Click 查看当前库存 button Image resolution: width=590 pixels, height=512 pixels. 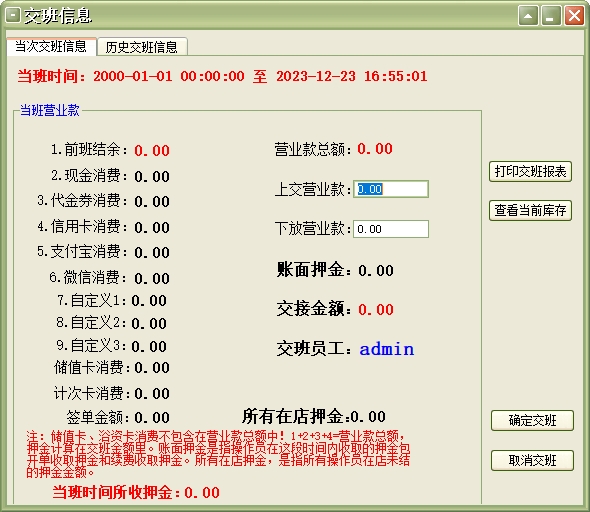point(530,210)
